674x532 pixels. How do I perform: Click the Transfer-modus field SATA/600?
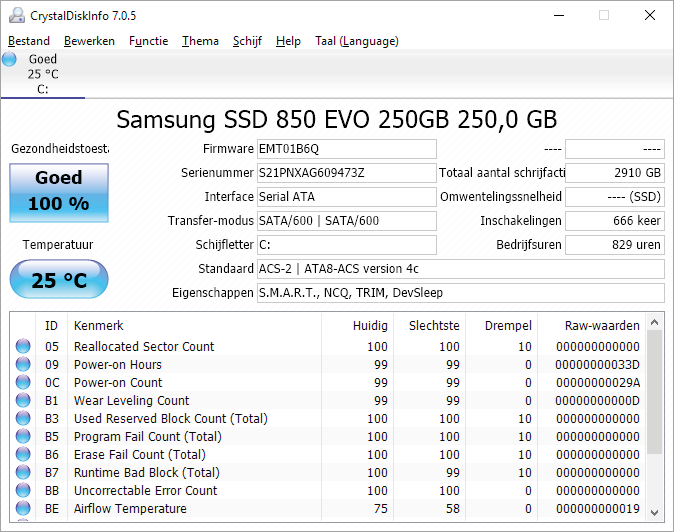347,221
